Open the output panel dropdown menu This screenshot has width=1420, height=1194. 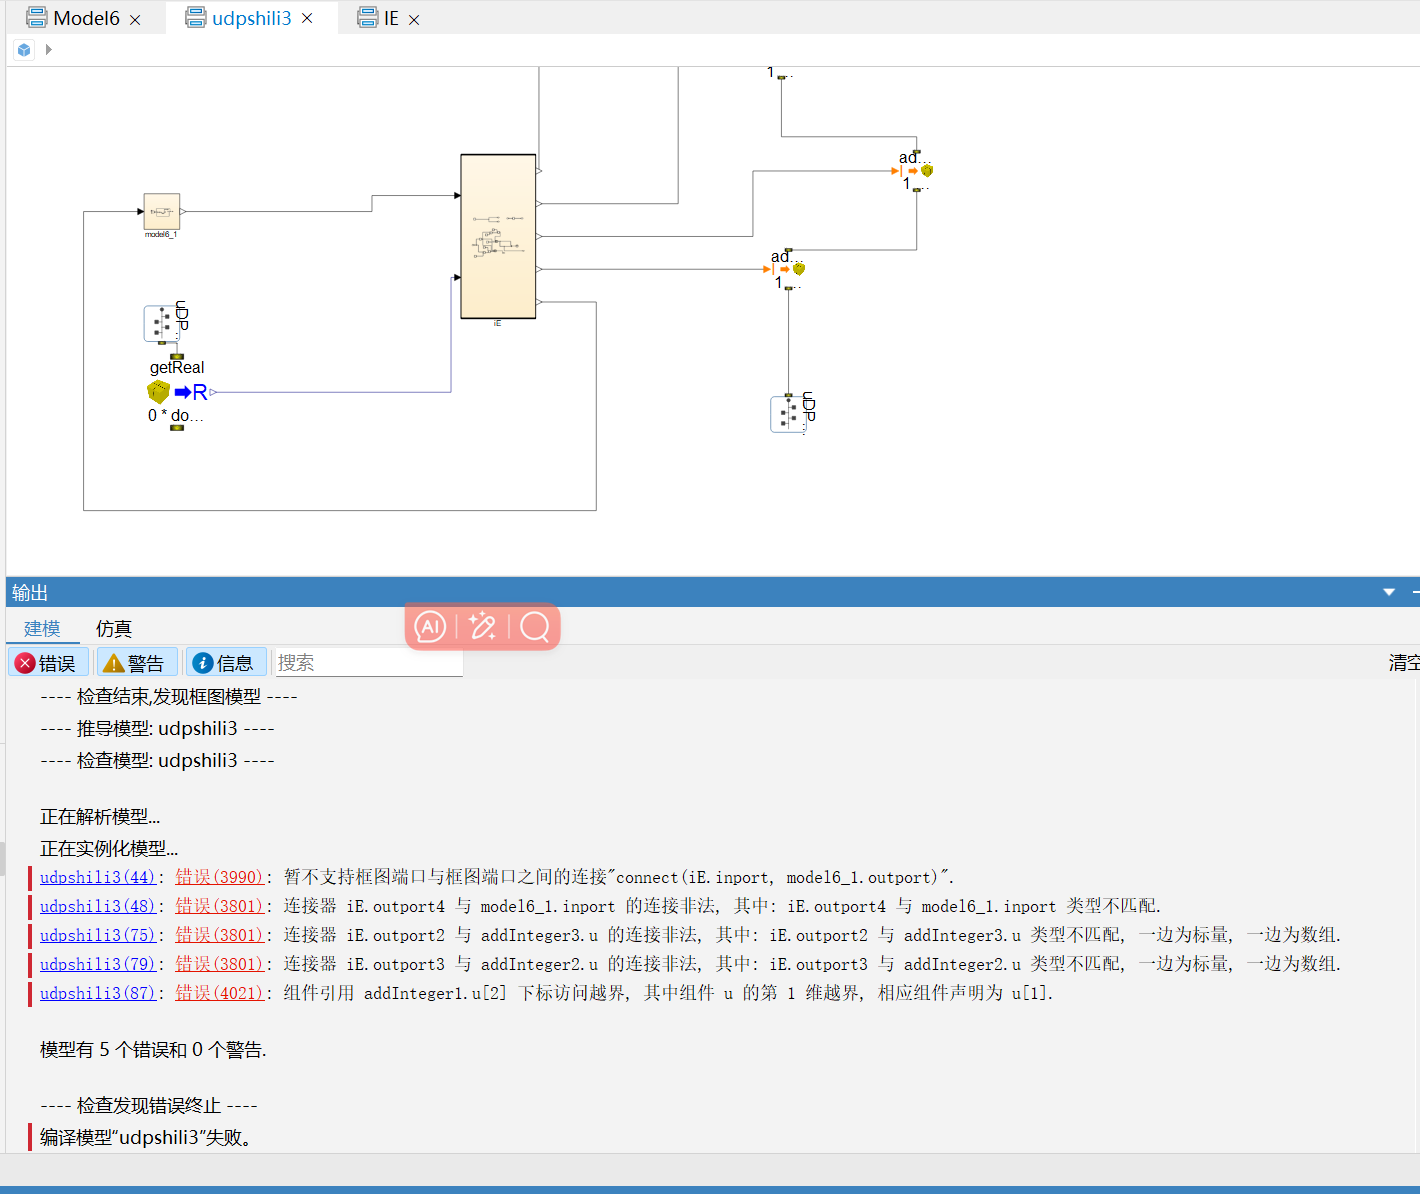click(1389, 593)
